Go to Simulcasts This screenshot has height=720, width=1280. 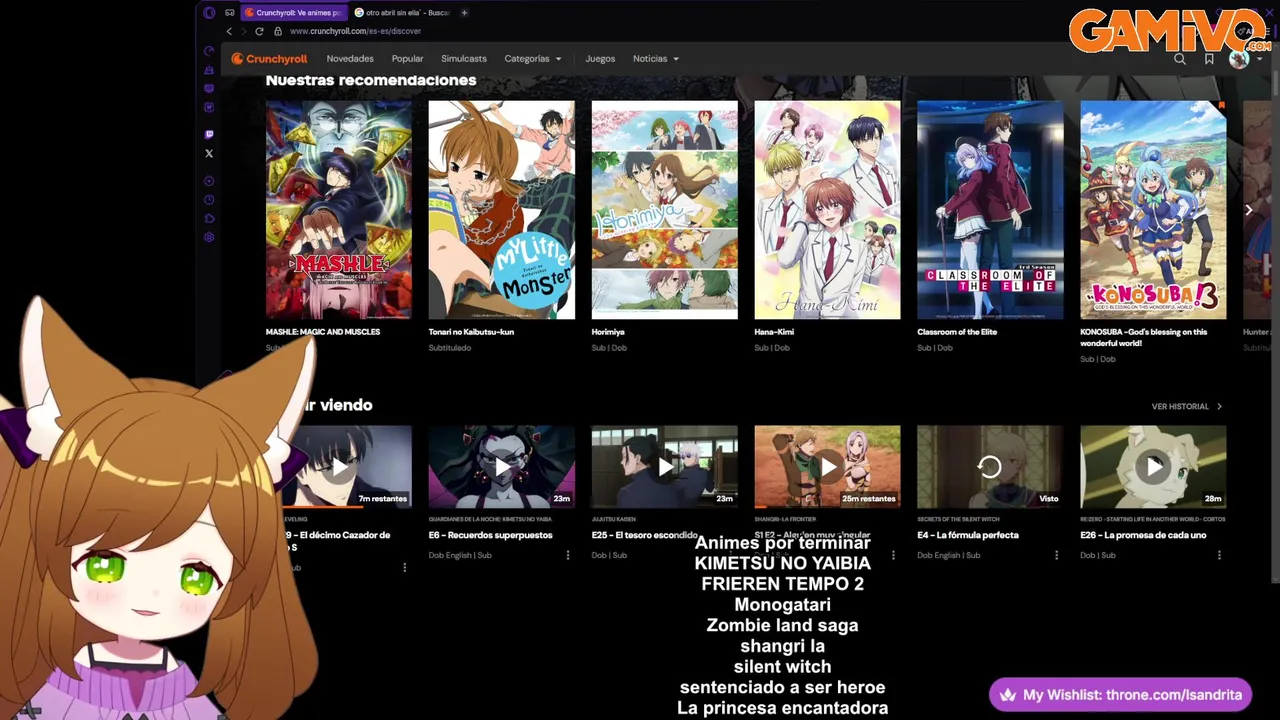point(464,59)
